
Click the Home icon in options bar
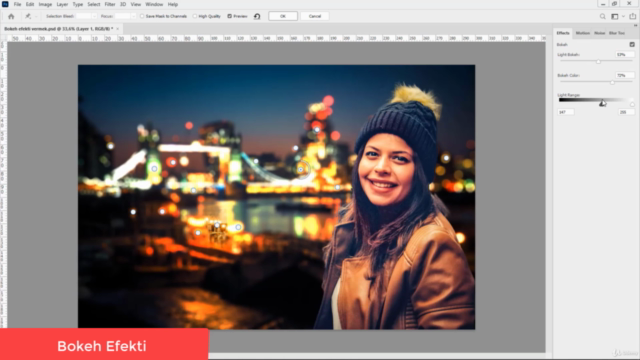coord(11,16)
